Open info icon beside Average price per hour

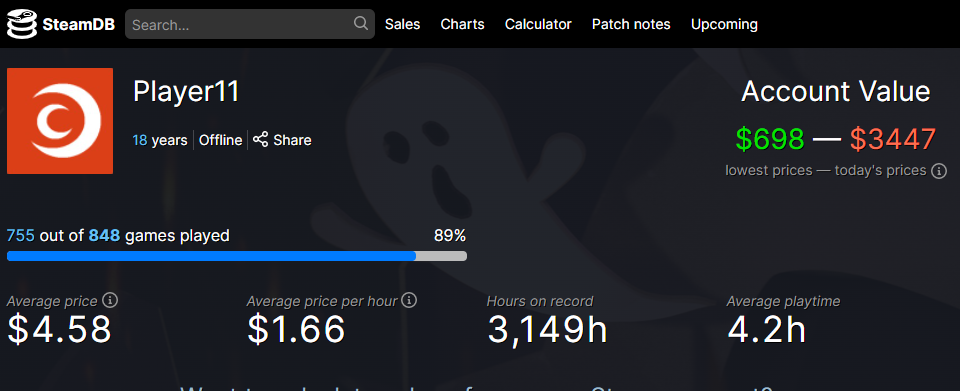pos(410,300)
